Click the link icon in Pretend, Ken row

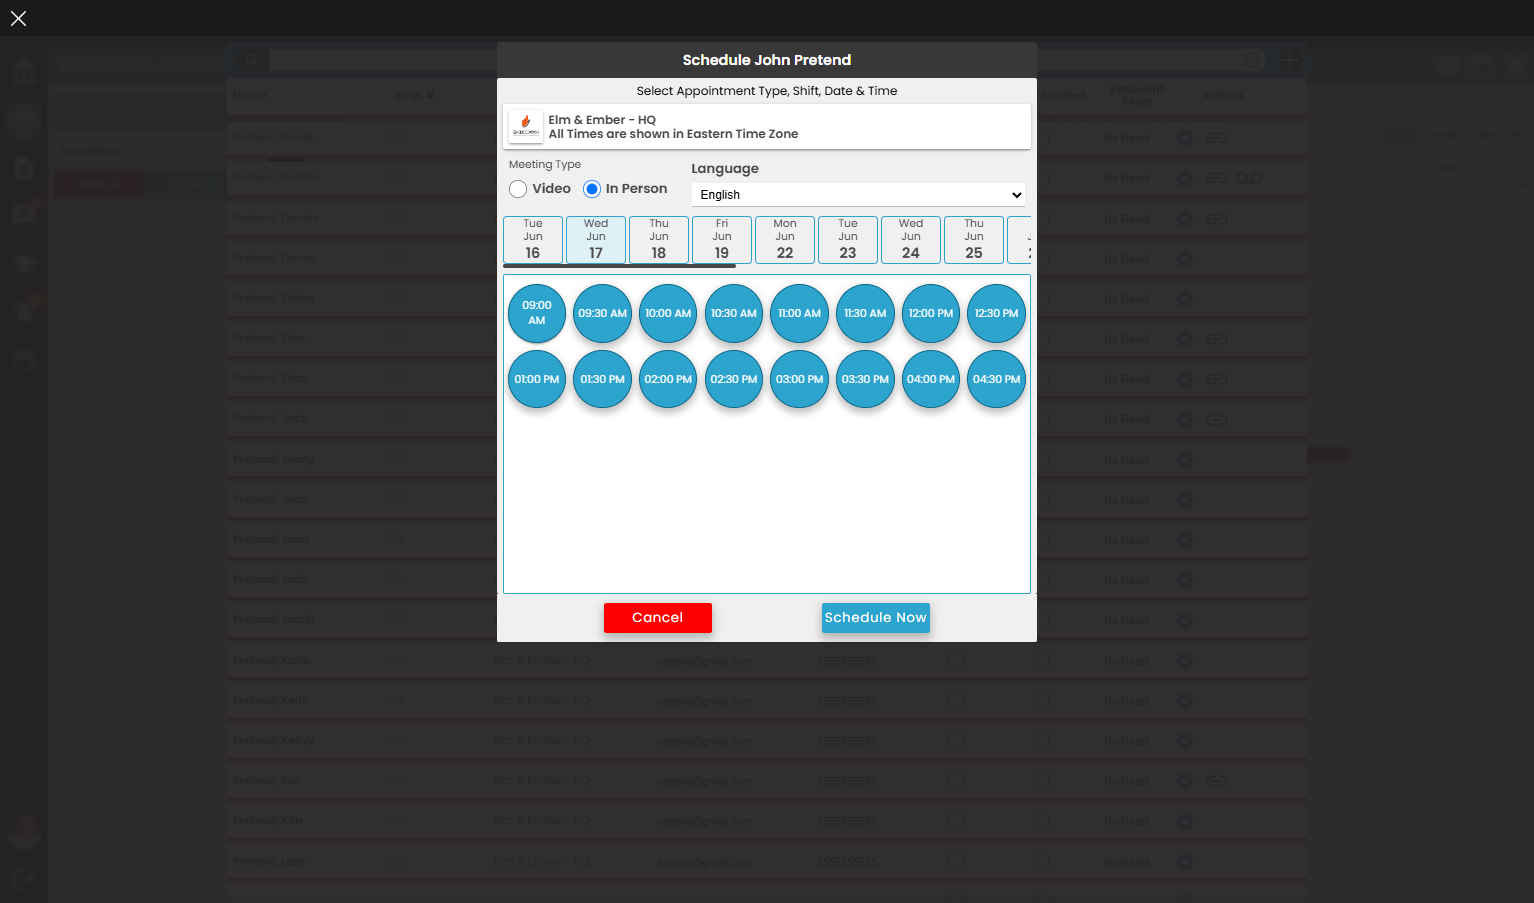tap(1217, 780)
